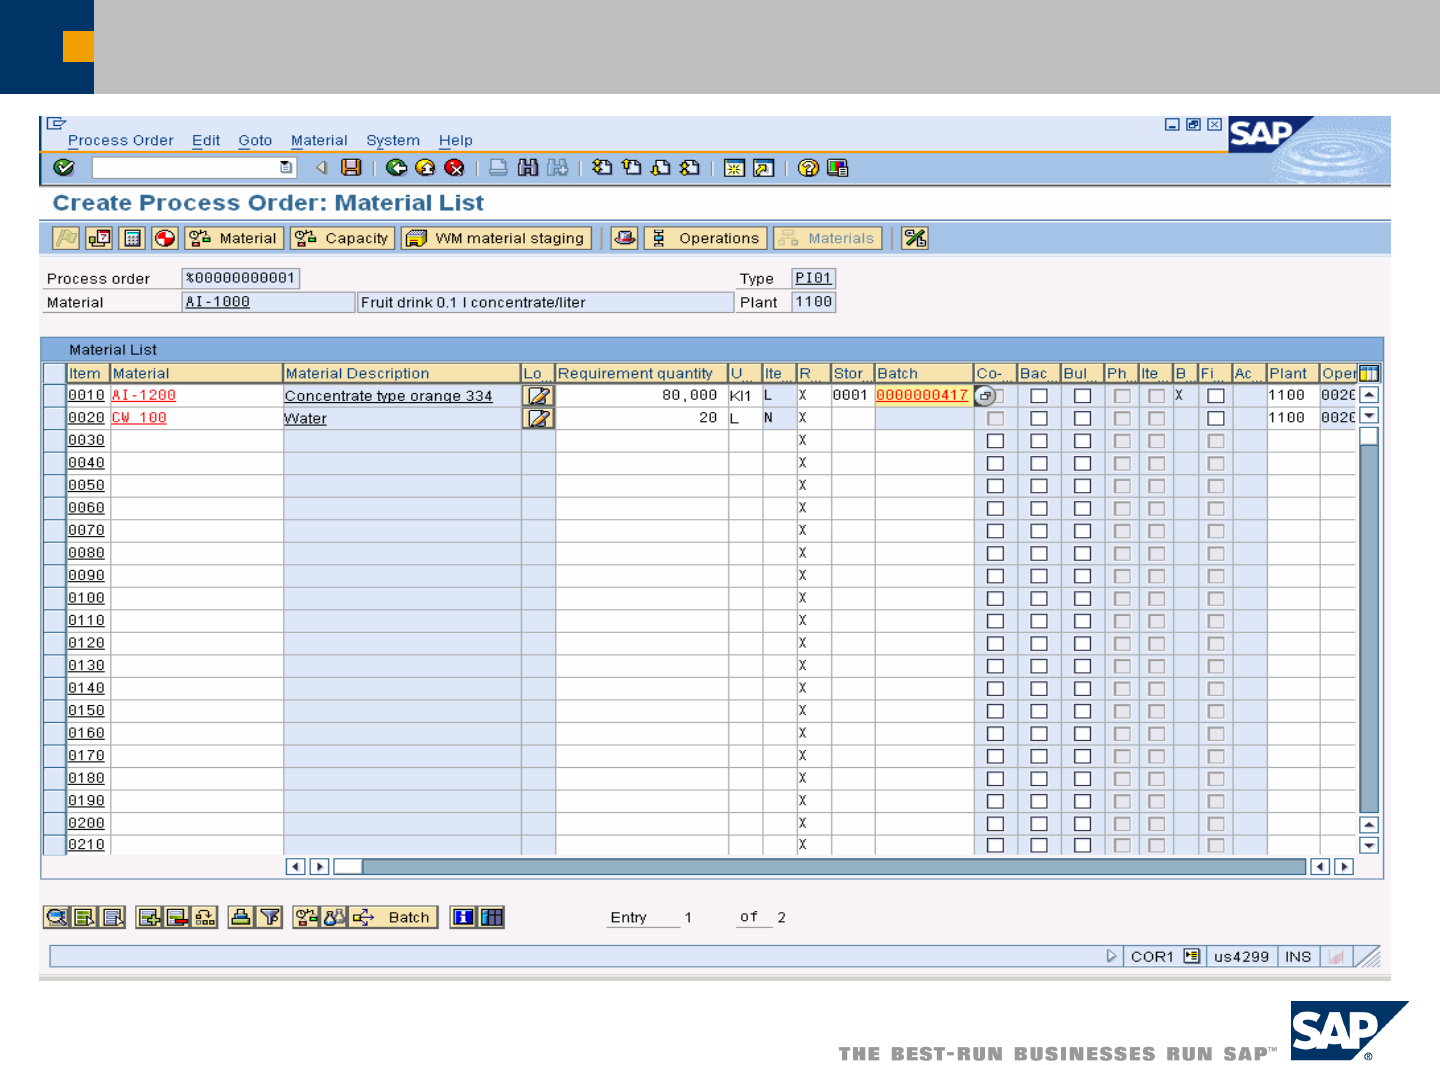This screenshot has height=1065, width=1440.
Task: Toggle Bul checkbox for item 0010
Action: point(1082,396)
